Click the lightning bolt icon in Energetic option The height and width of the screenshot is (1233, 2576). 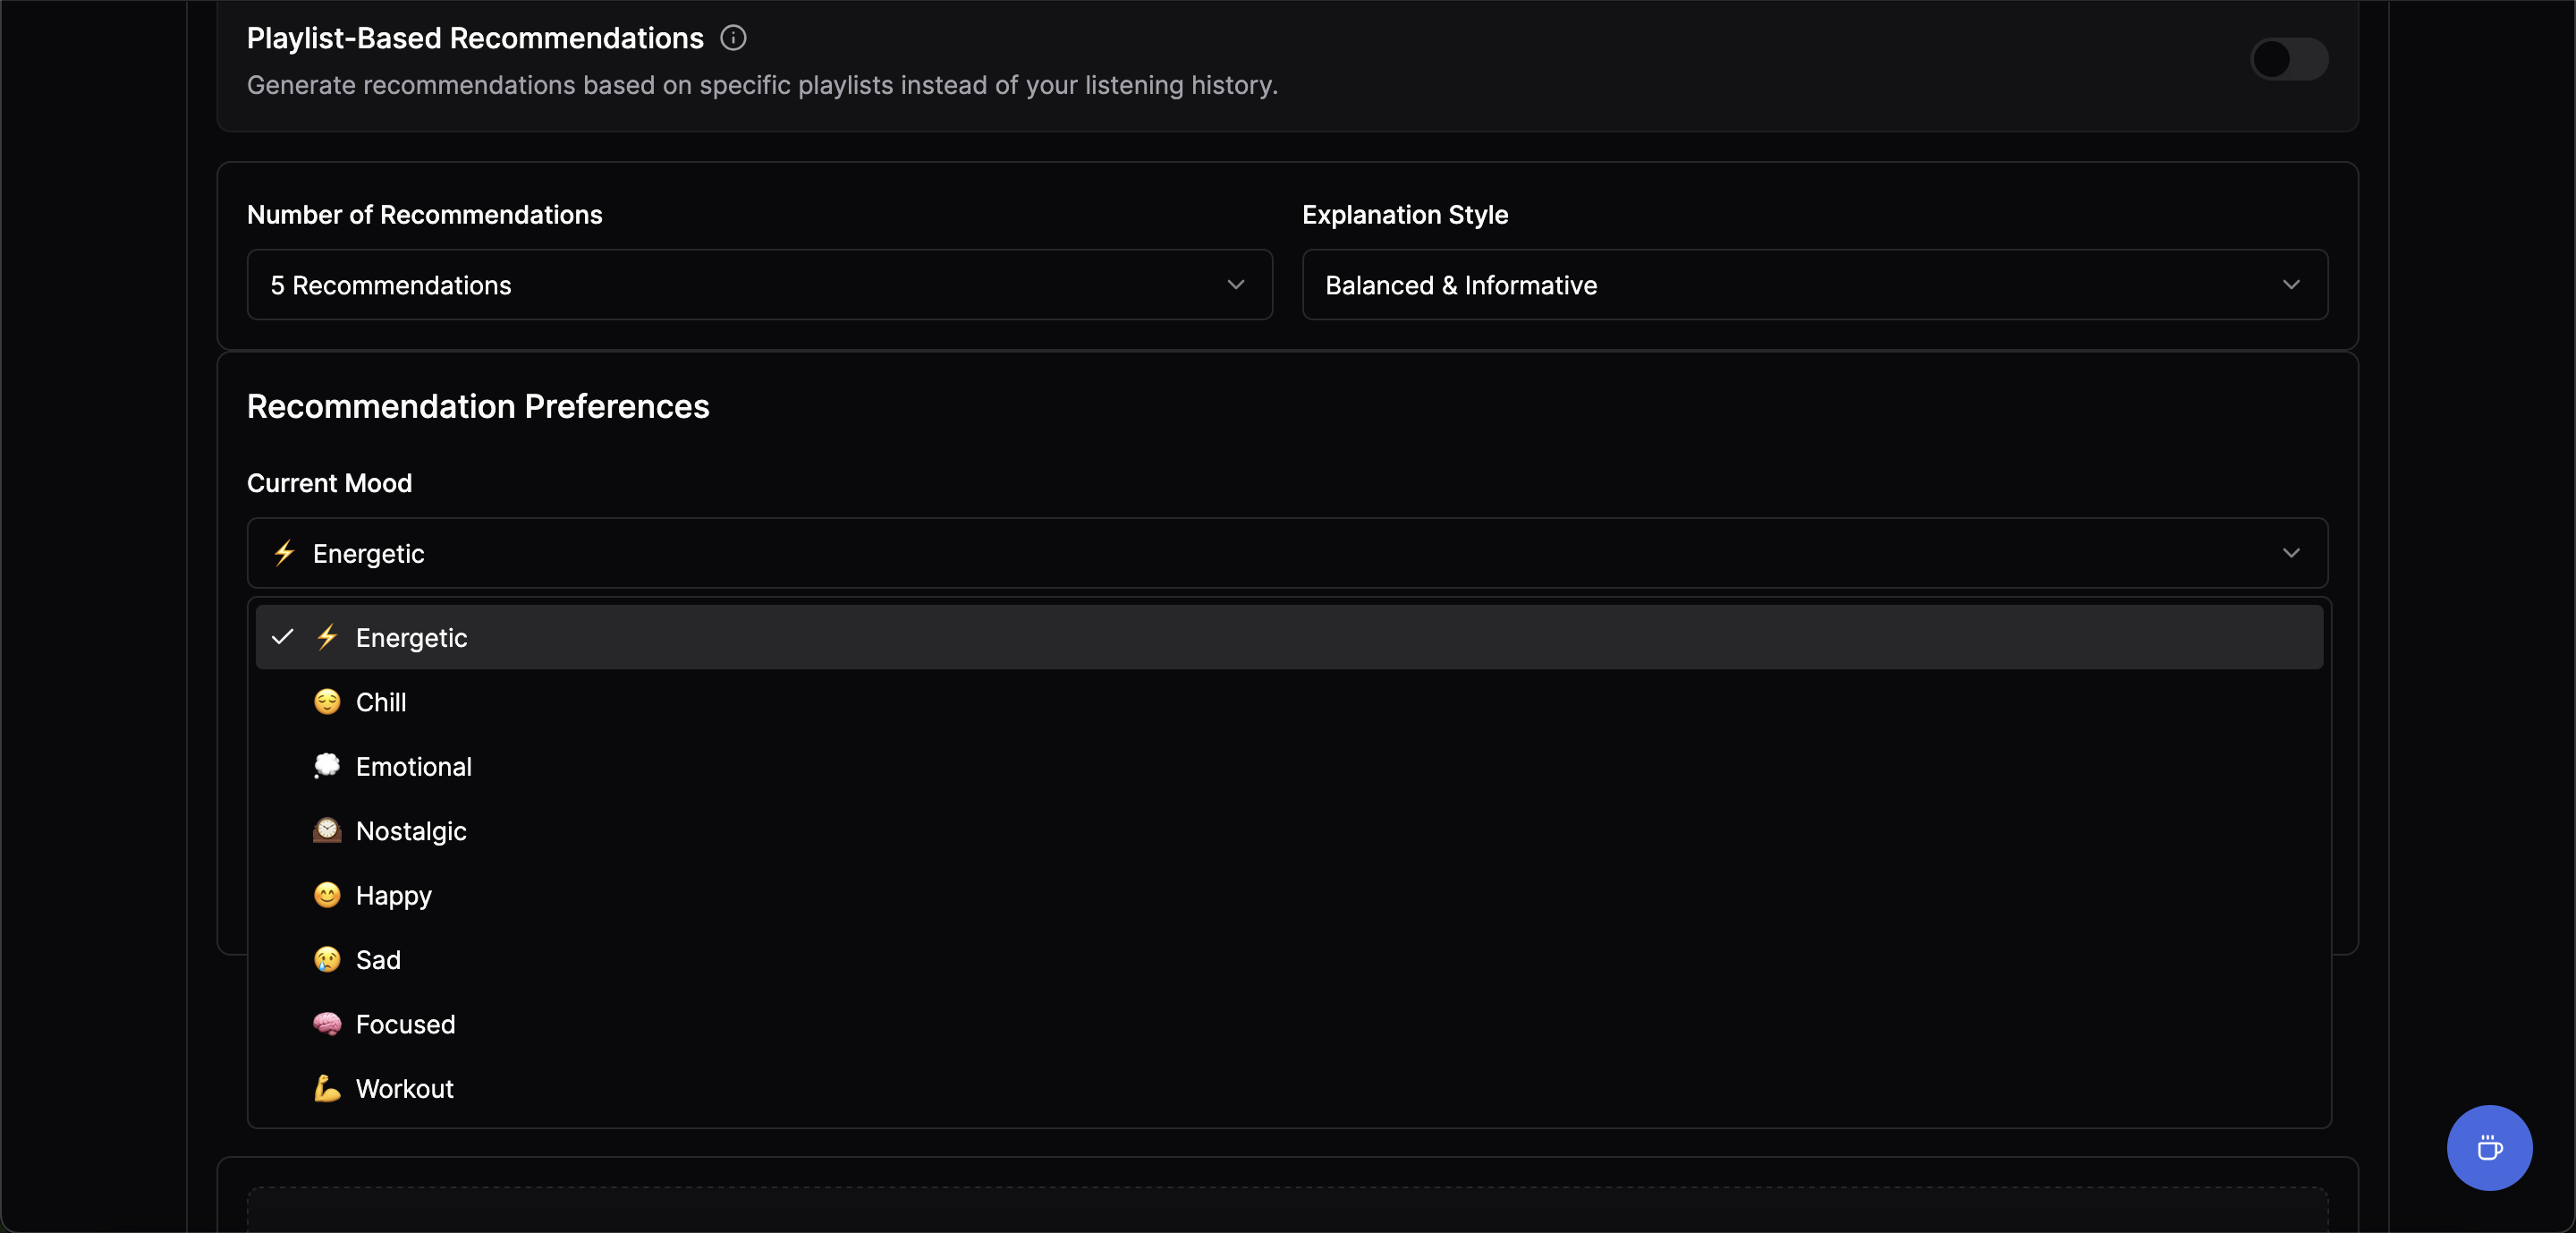pyautogui.click(x=327, y=637)
